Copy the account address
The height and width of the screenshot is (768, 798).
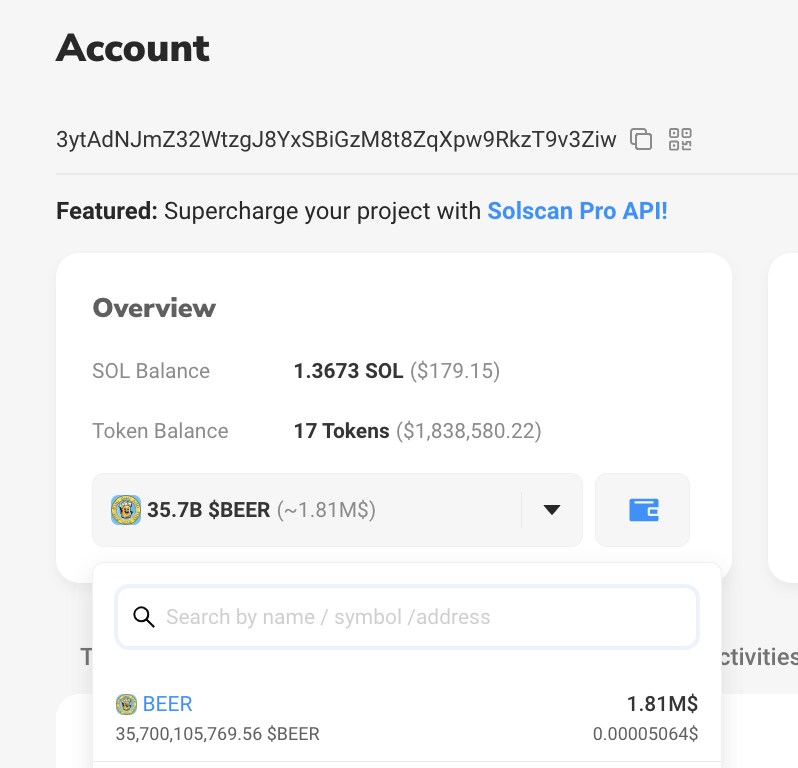tap(641, 139)
